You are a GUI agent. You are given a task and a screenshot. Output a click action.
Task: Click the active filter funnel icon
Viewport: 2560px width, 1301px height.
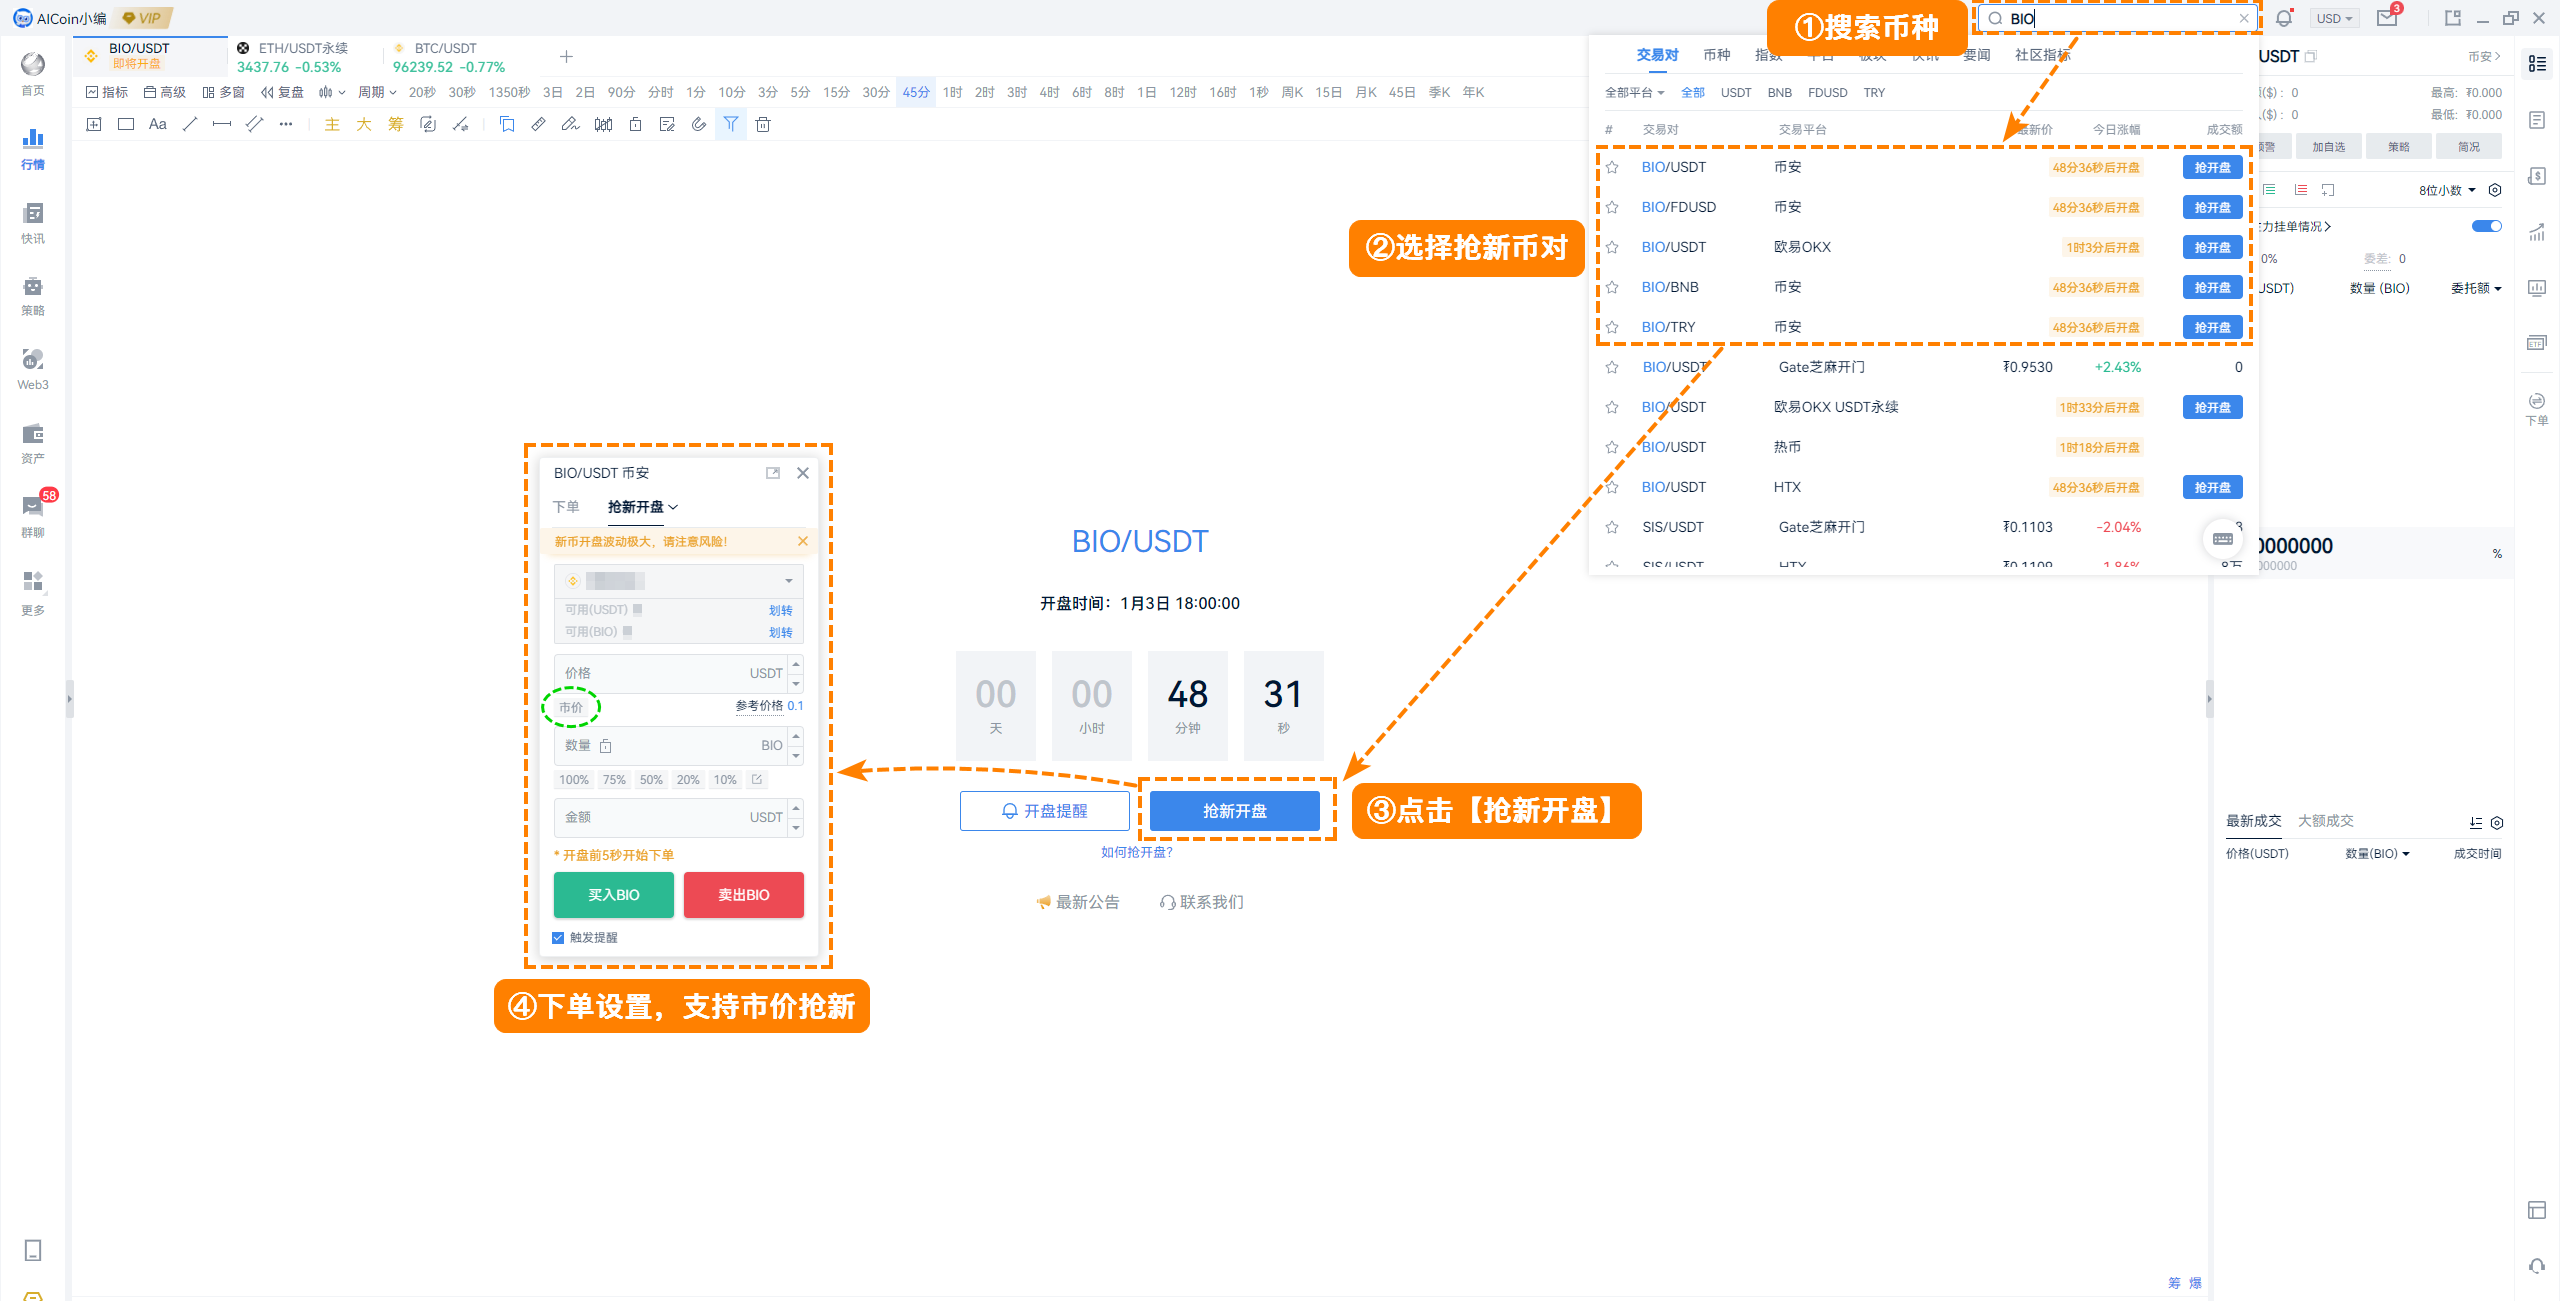[731, 124]
